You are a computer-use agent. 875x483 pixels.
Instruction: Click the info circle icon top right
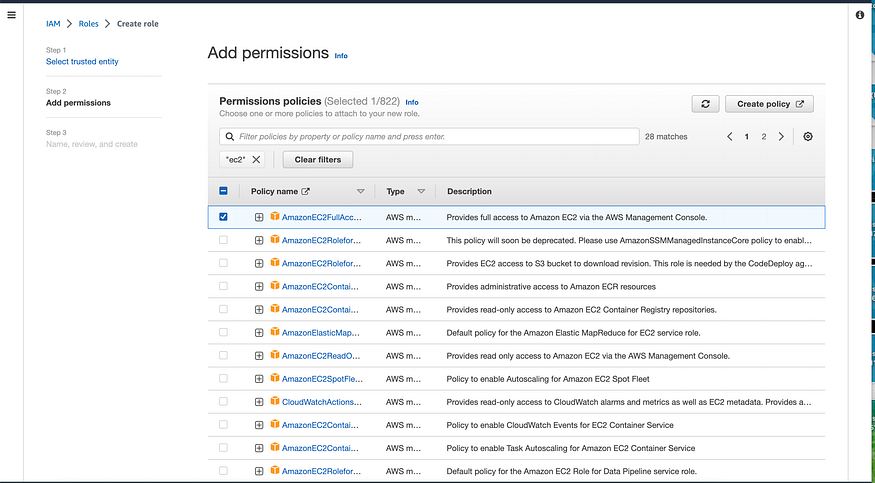860,16
